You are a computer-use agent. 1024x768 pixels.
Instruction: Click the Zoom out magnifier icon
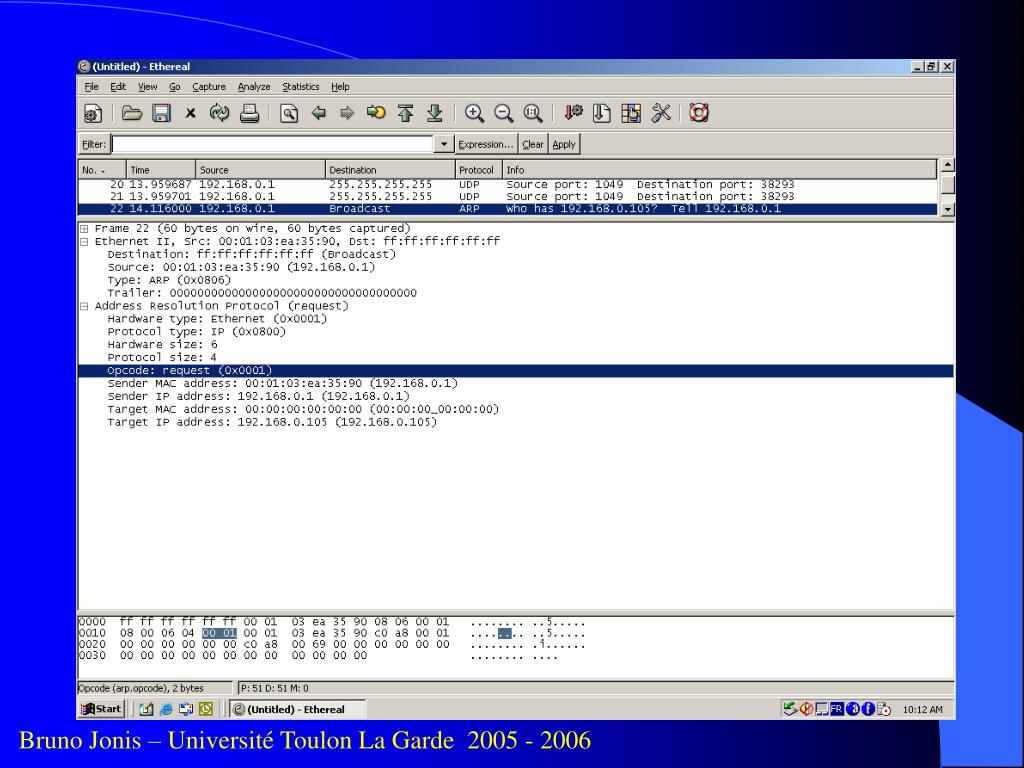tap(504, 114)
